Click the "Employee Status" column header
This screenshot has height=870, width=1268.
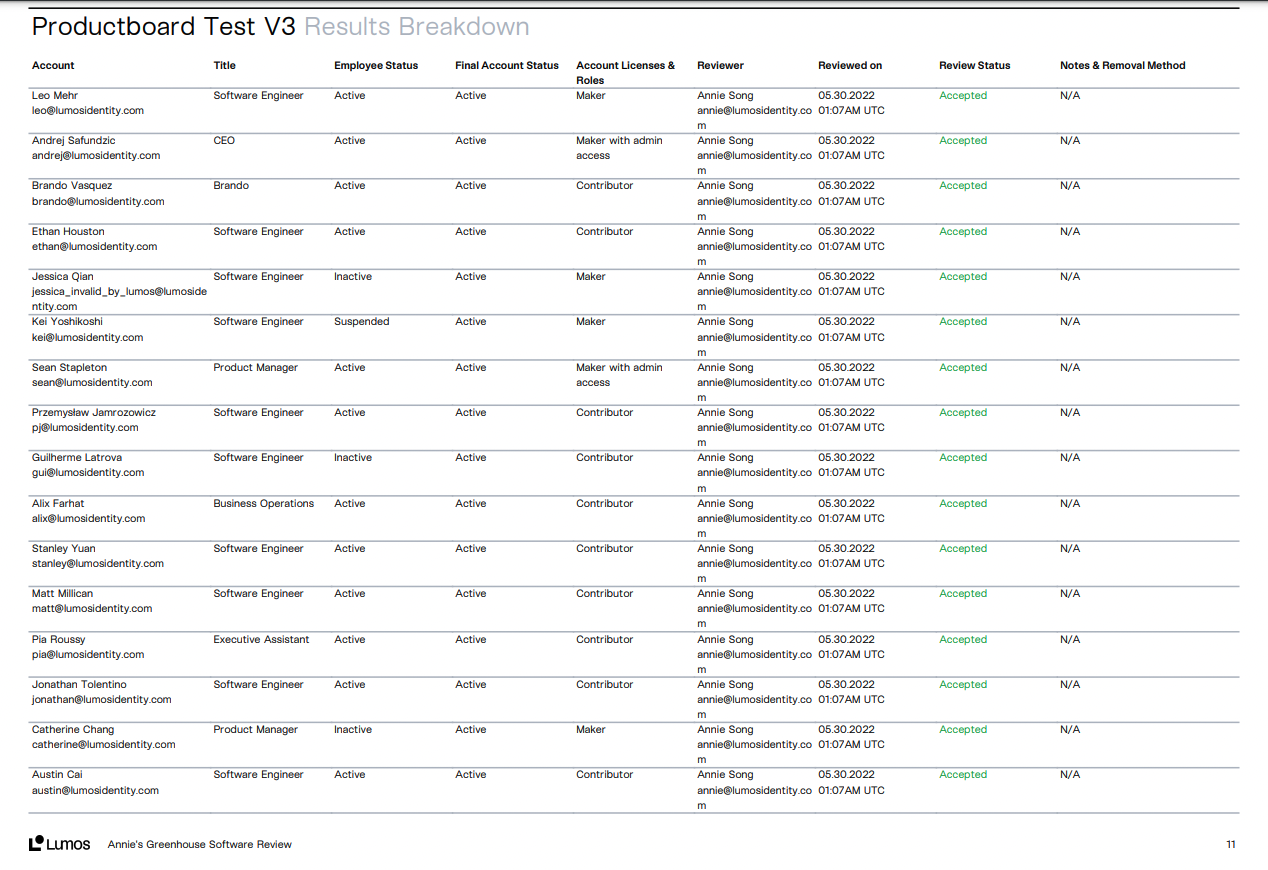pos(376,66)
